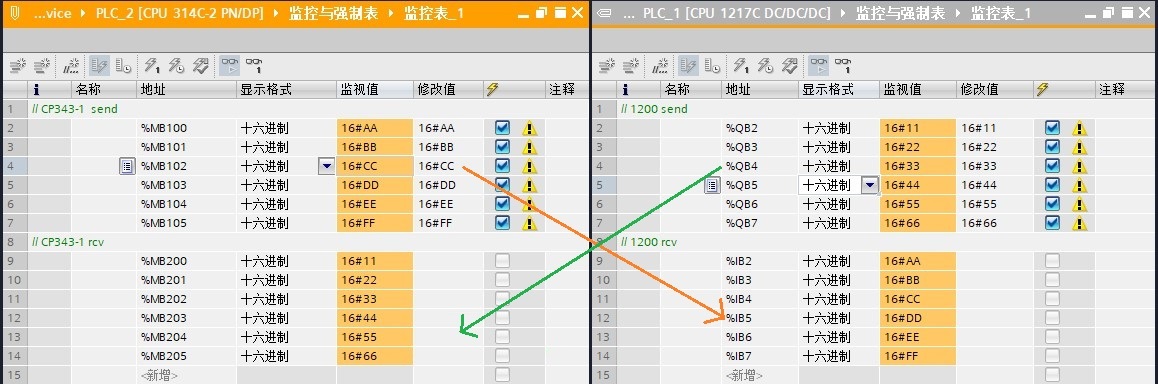Click enable peripheral outputs icon in PLC_1 toolbar
1158x384 pixels.
(789, 66)
